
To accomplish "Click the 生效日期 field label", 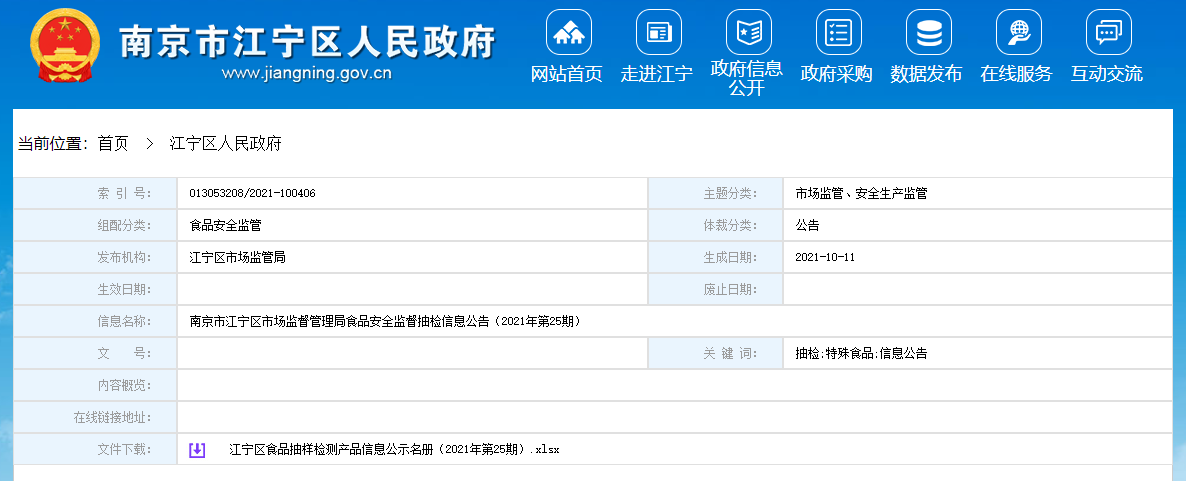I will coord(124,290).
